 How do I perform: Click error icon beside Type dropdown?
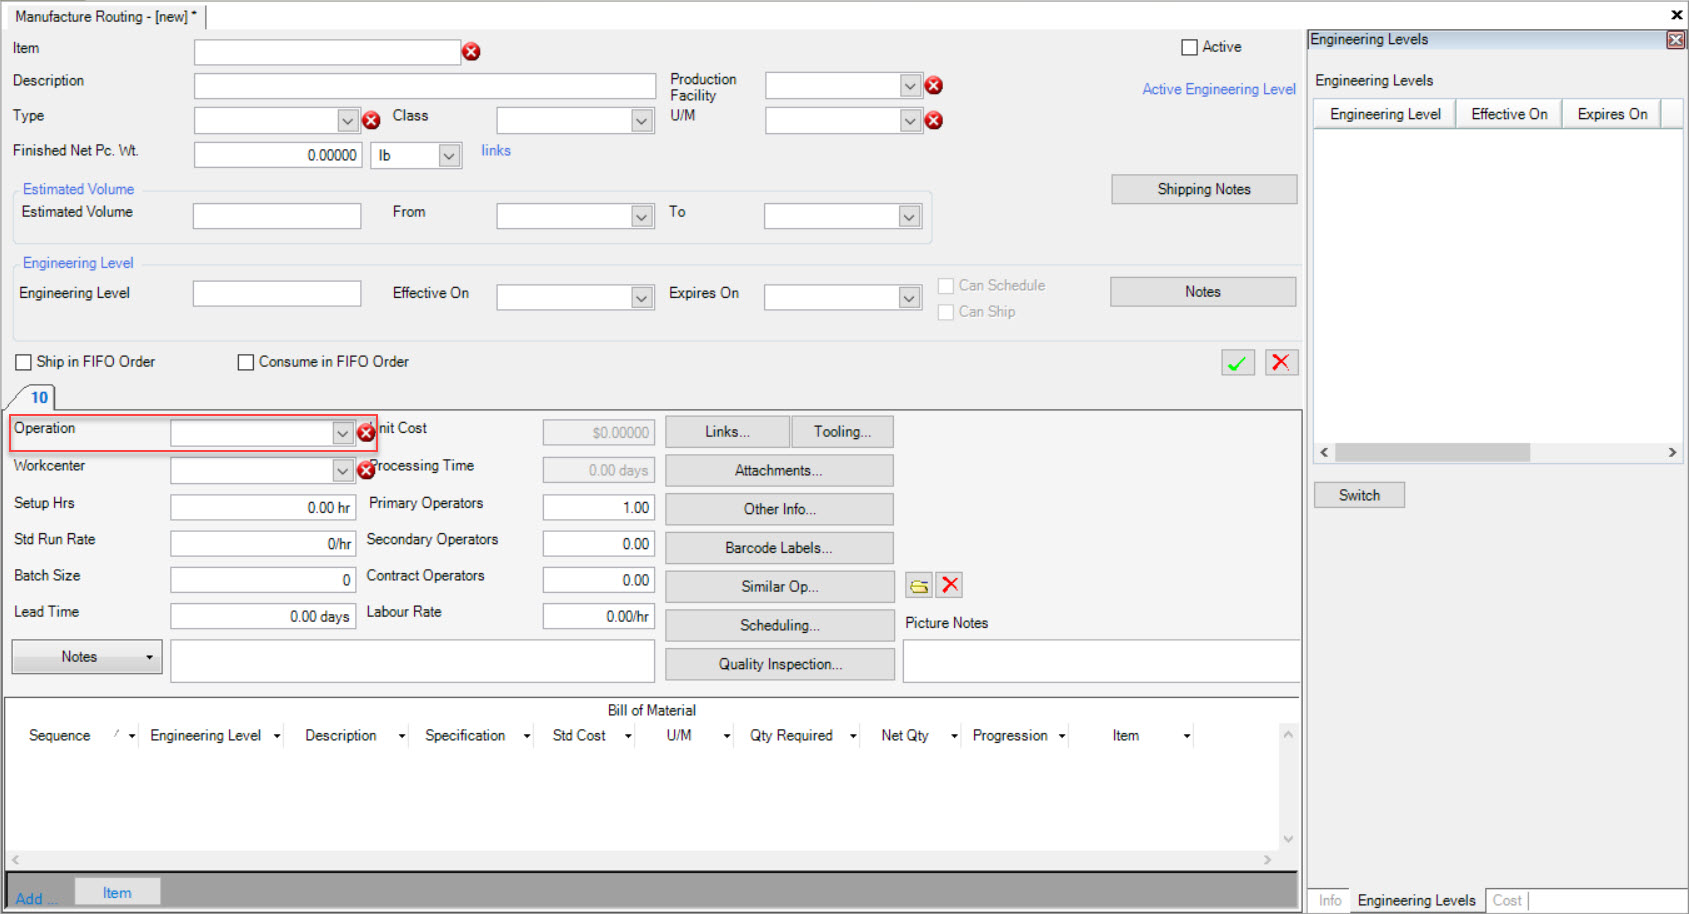pos(371,121)
